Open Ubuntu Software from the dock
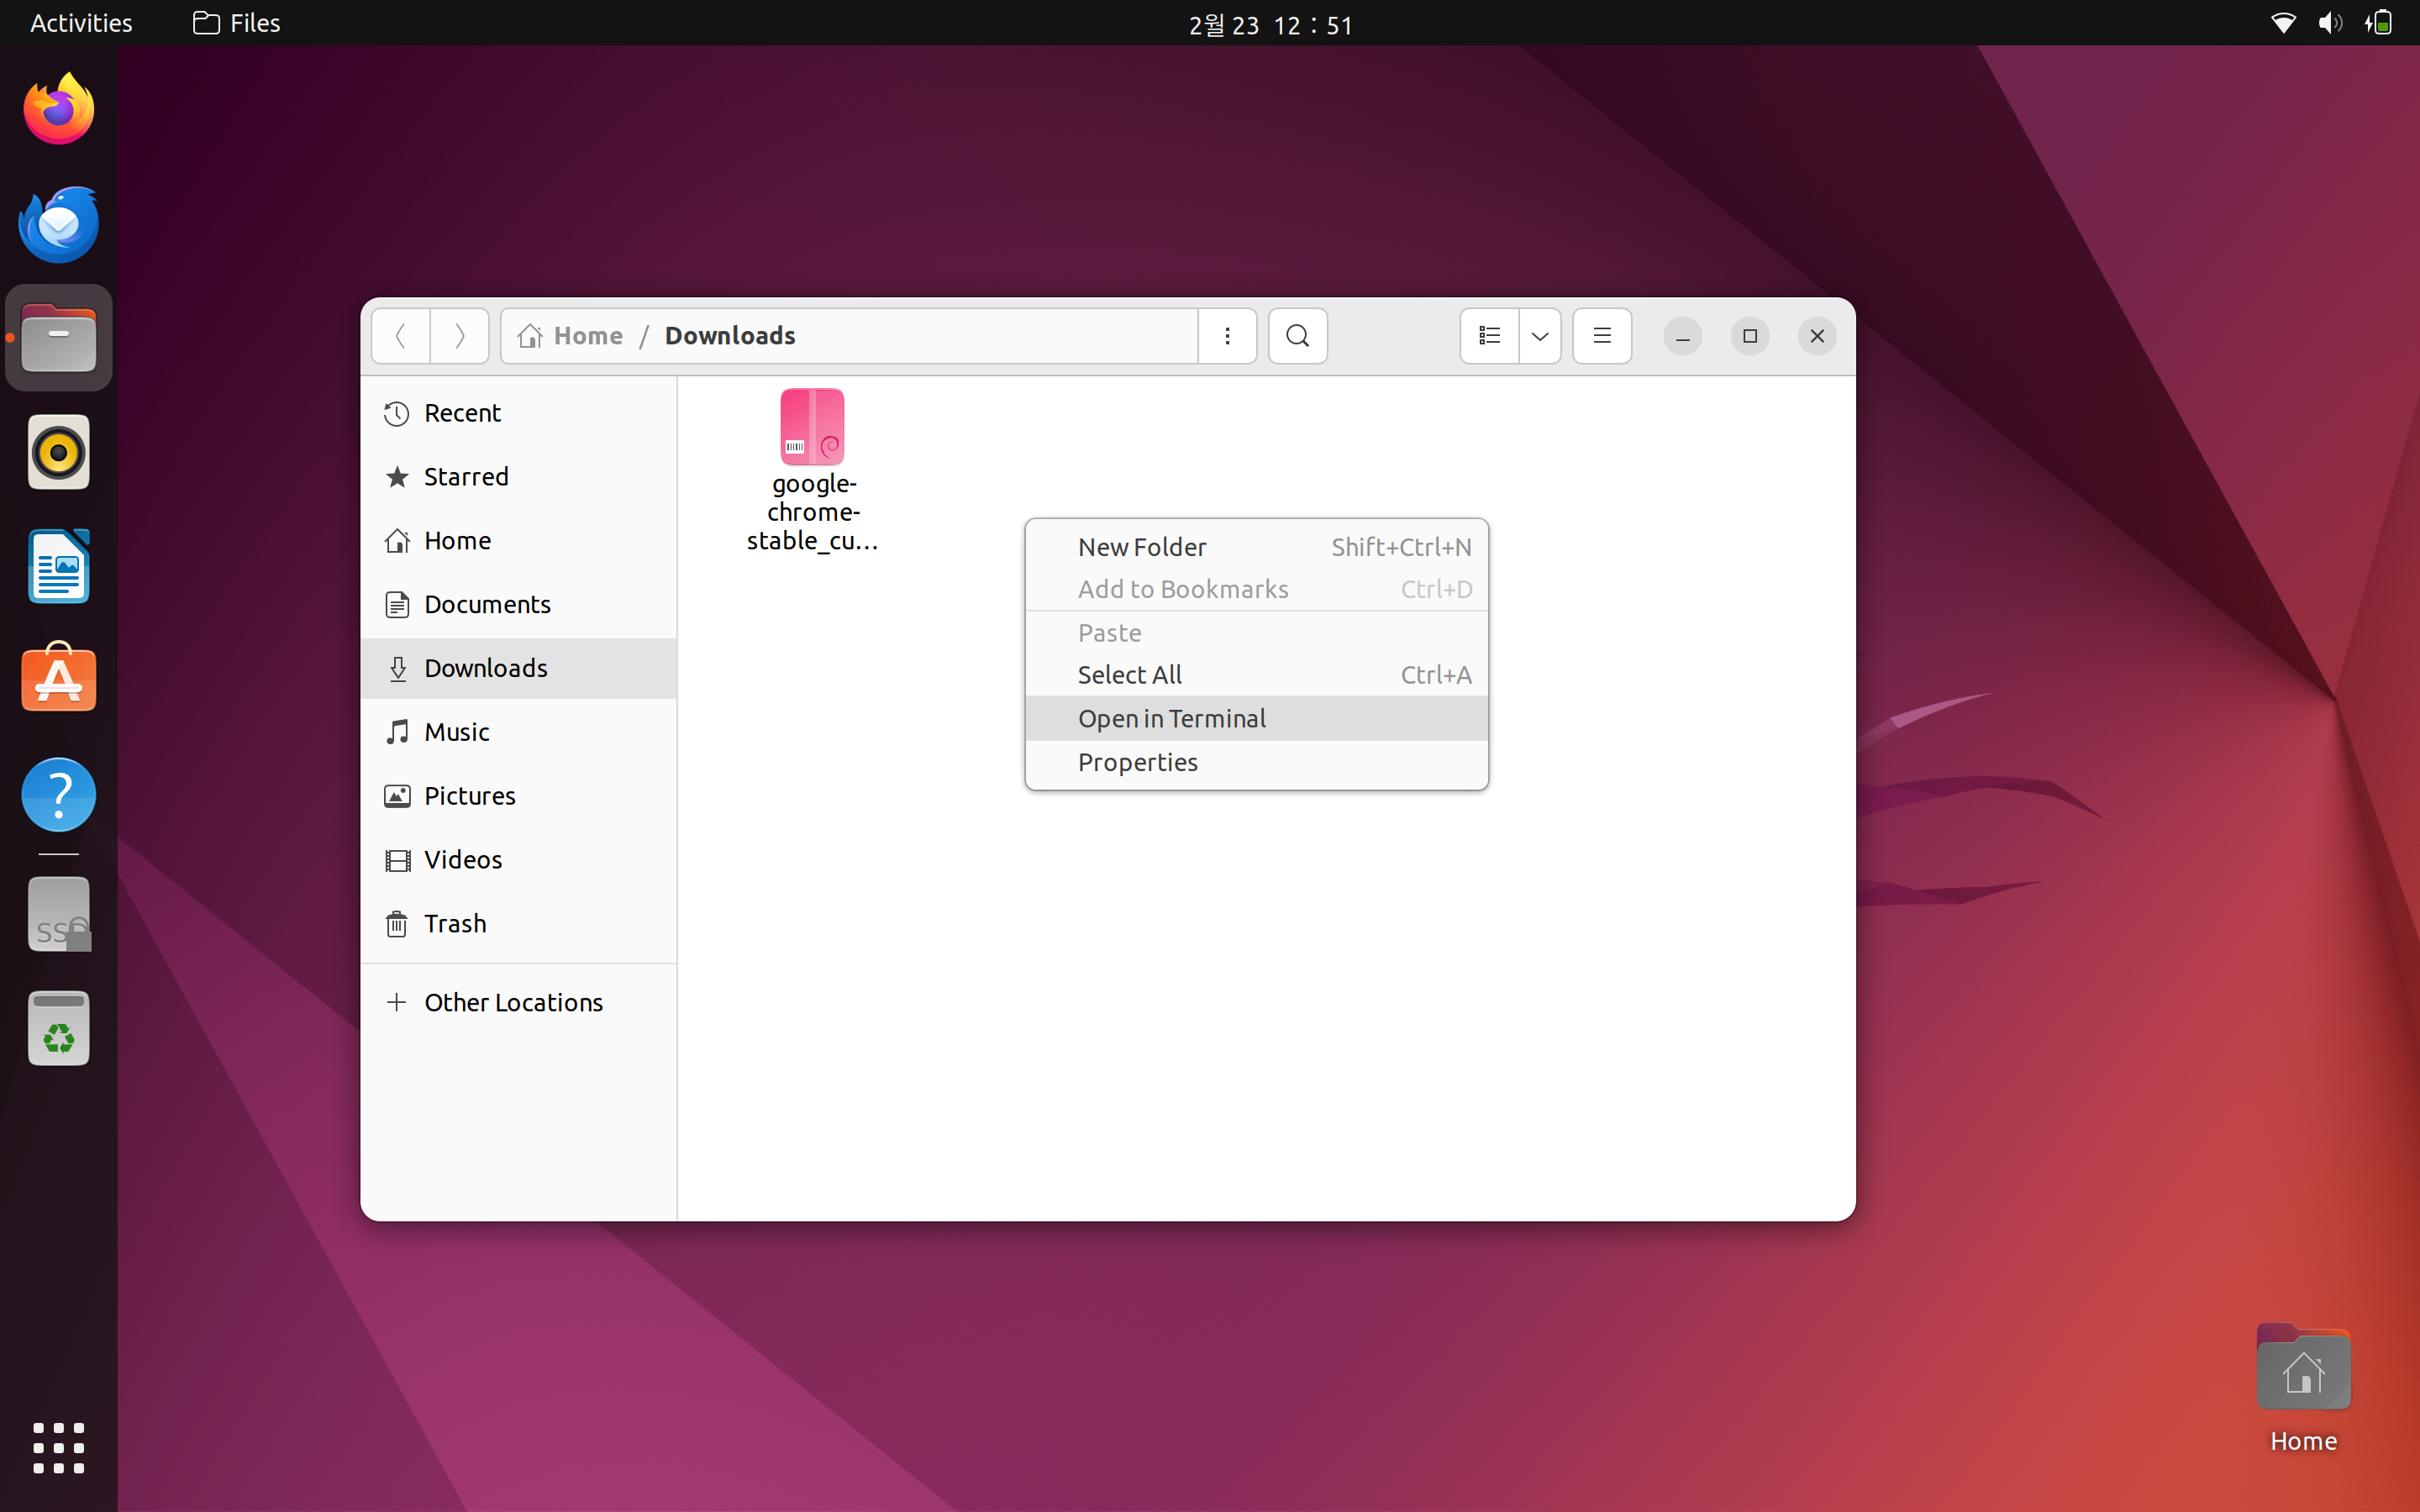Screen dimensions: 2420x1512 coord(58,680)
